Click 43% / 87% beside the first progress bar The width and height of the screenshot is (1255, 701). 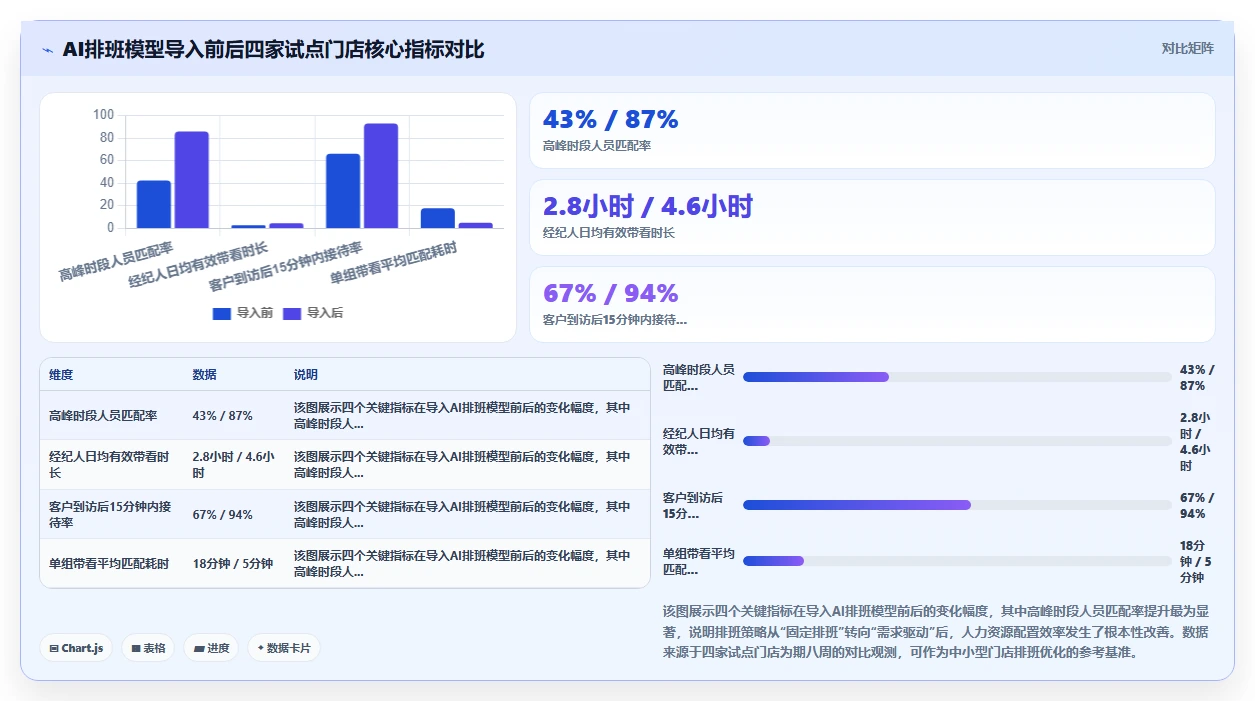coord(1197,377)
